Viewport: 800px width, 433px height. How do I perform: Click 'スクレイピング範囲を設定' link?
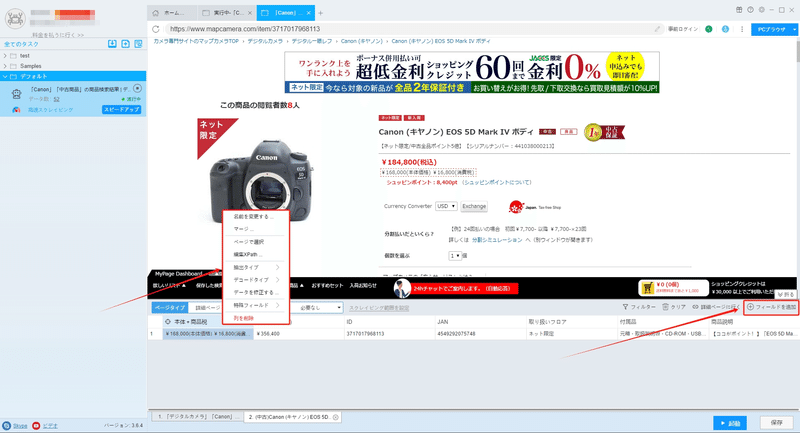point(379,308)
